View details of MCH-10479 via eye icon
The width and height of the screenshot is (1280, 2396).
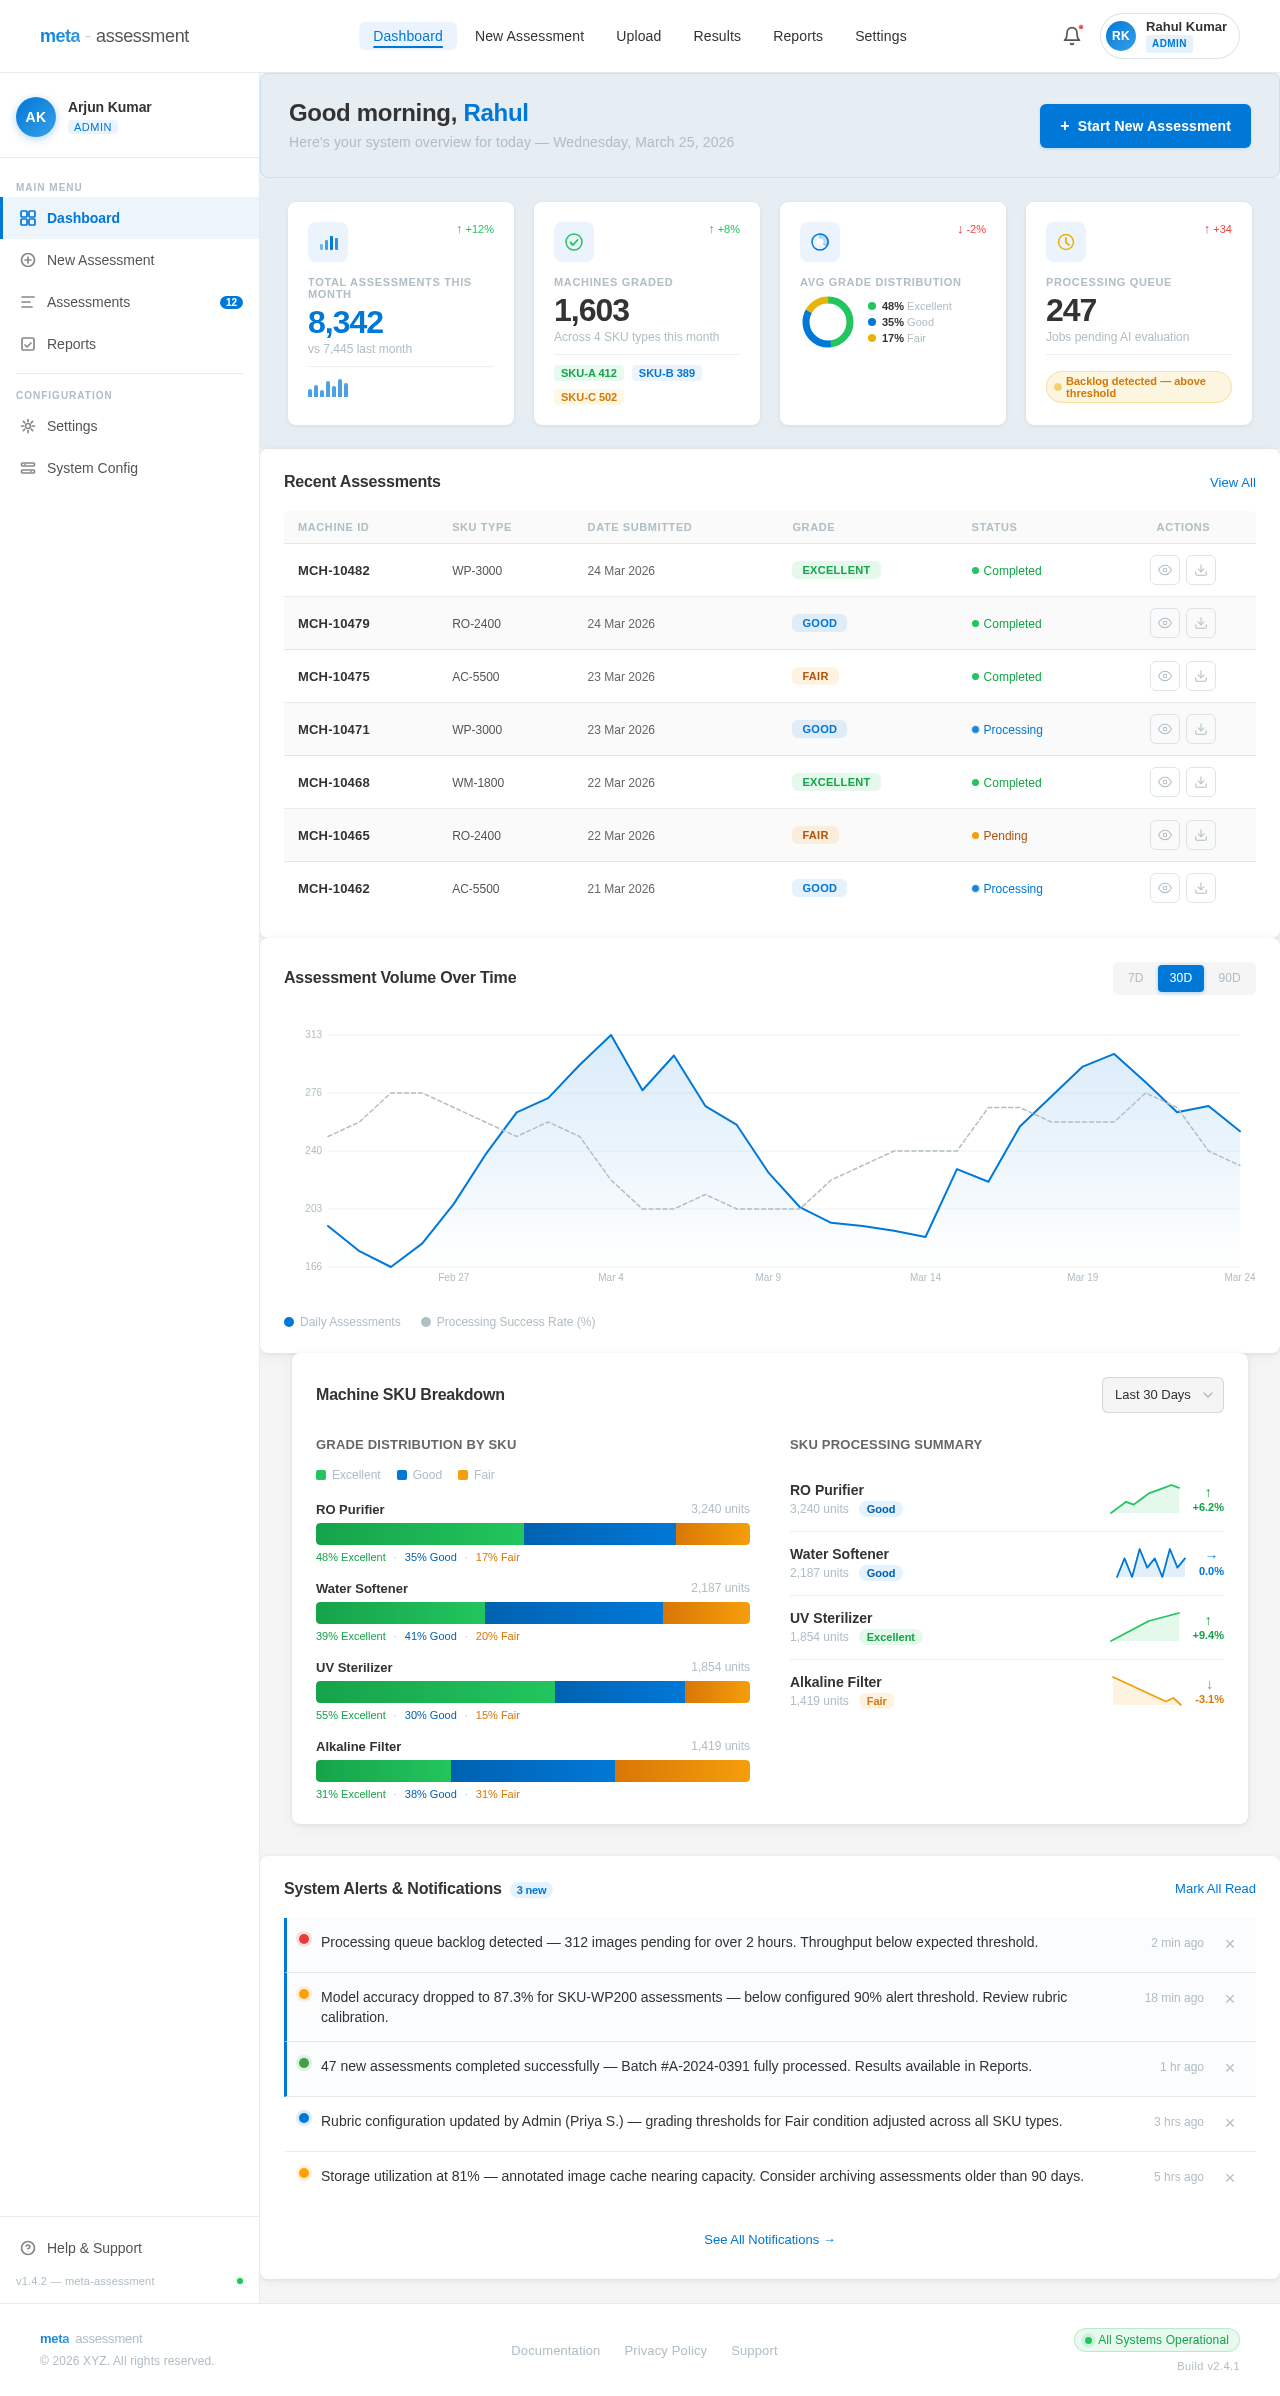tap(1165, 623)
